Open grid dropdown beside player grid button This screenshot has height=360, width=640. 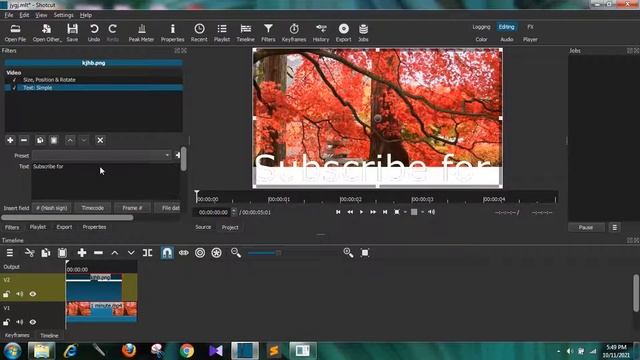(422, 212)
